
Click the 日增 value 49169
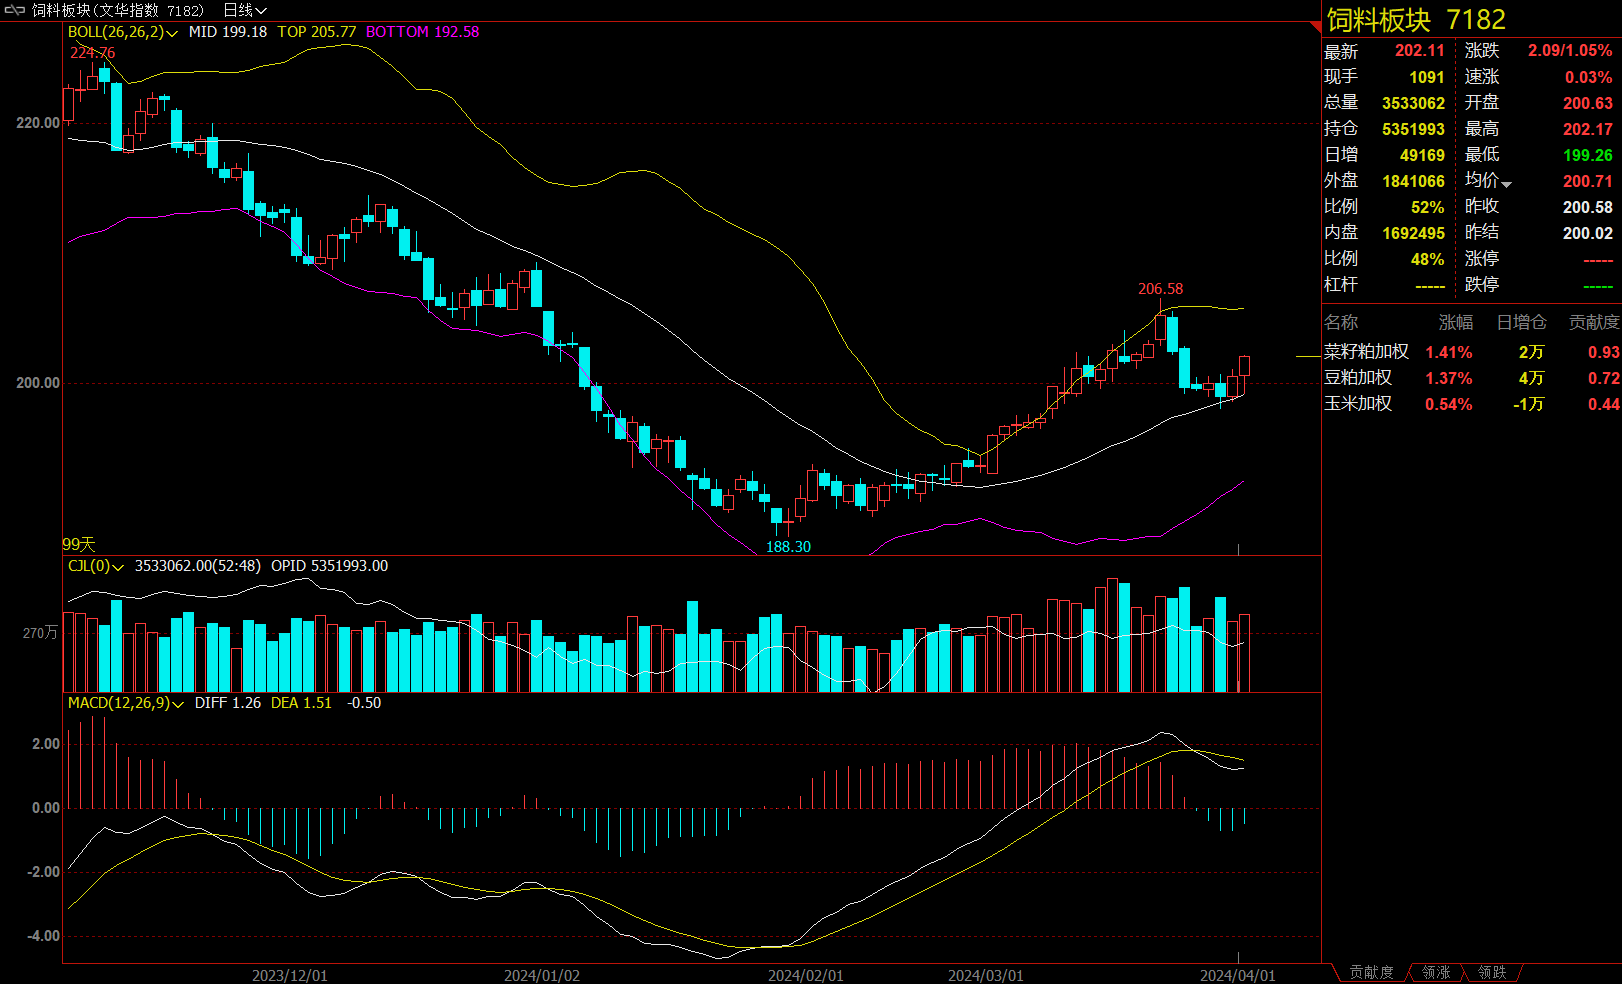point(1422,155)
